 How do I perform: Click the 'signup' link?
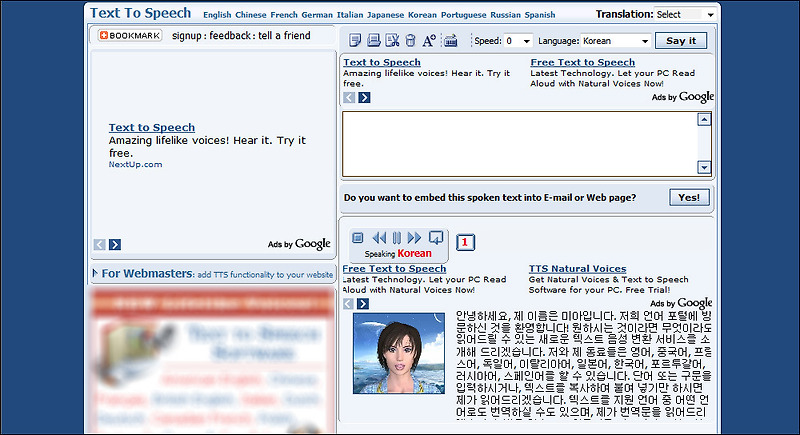tap(187, 36)
